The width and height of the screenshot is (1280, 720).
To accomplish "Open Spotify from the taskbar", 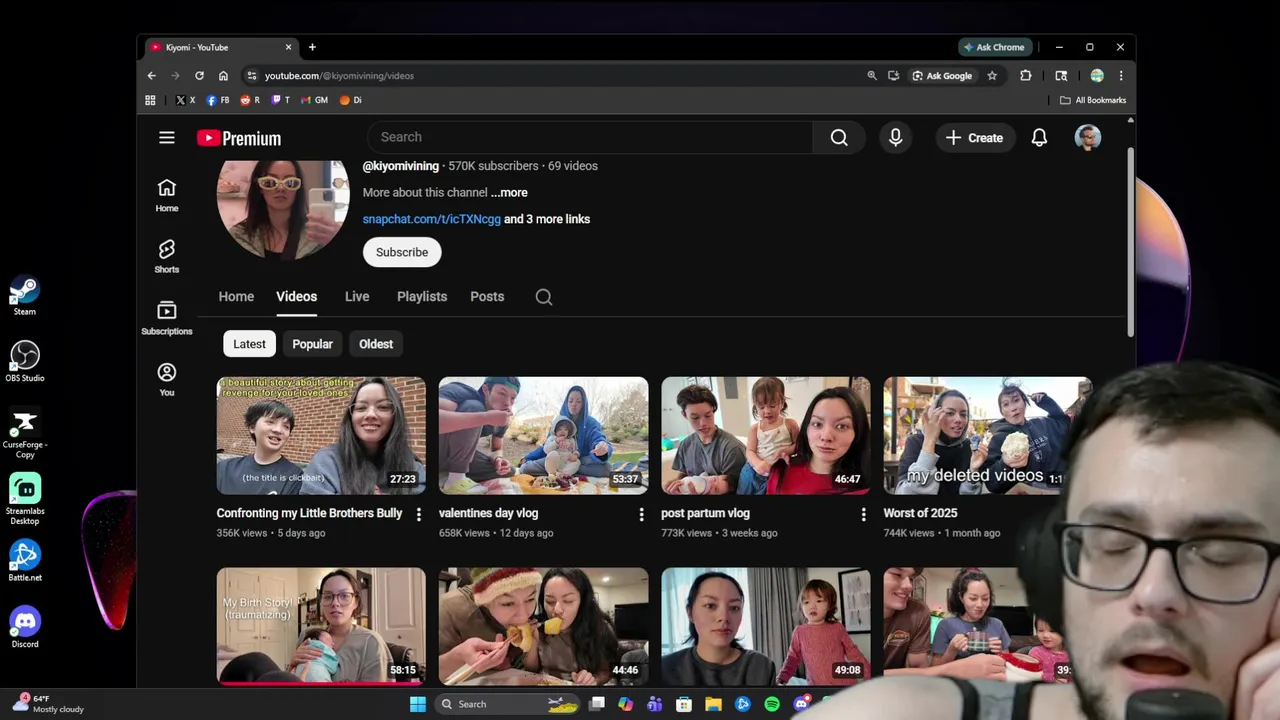I will (x=772, y=704).
